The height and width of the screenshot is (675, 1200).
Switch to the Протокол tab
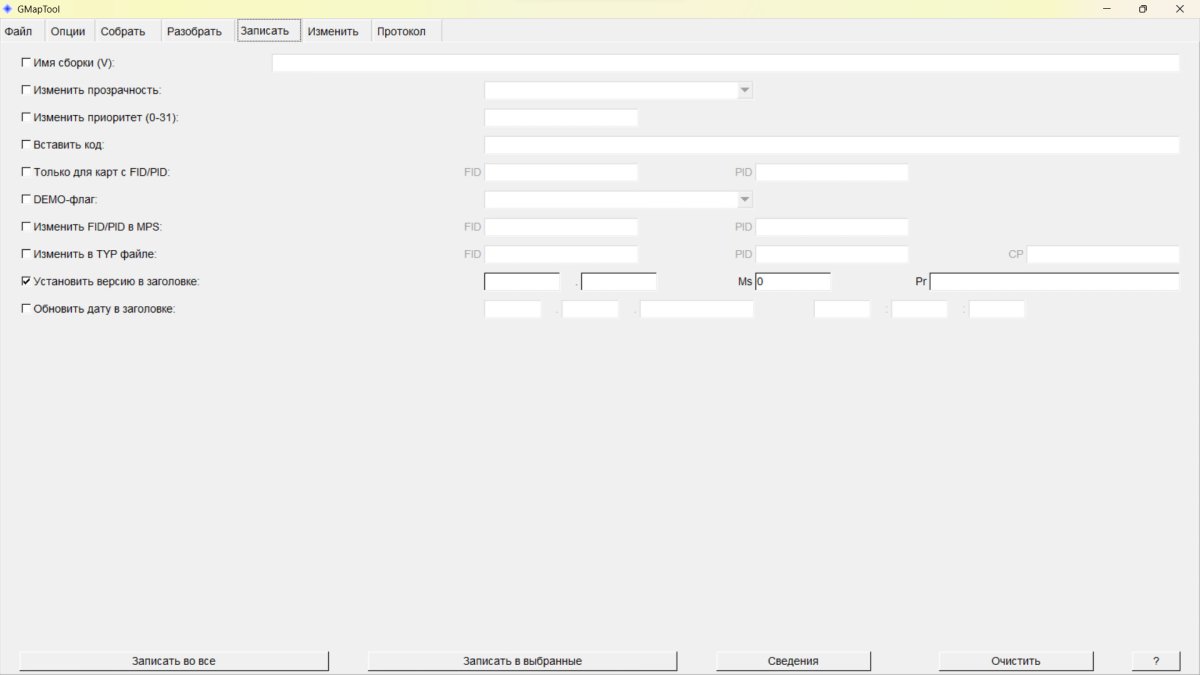click(401, 31)
